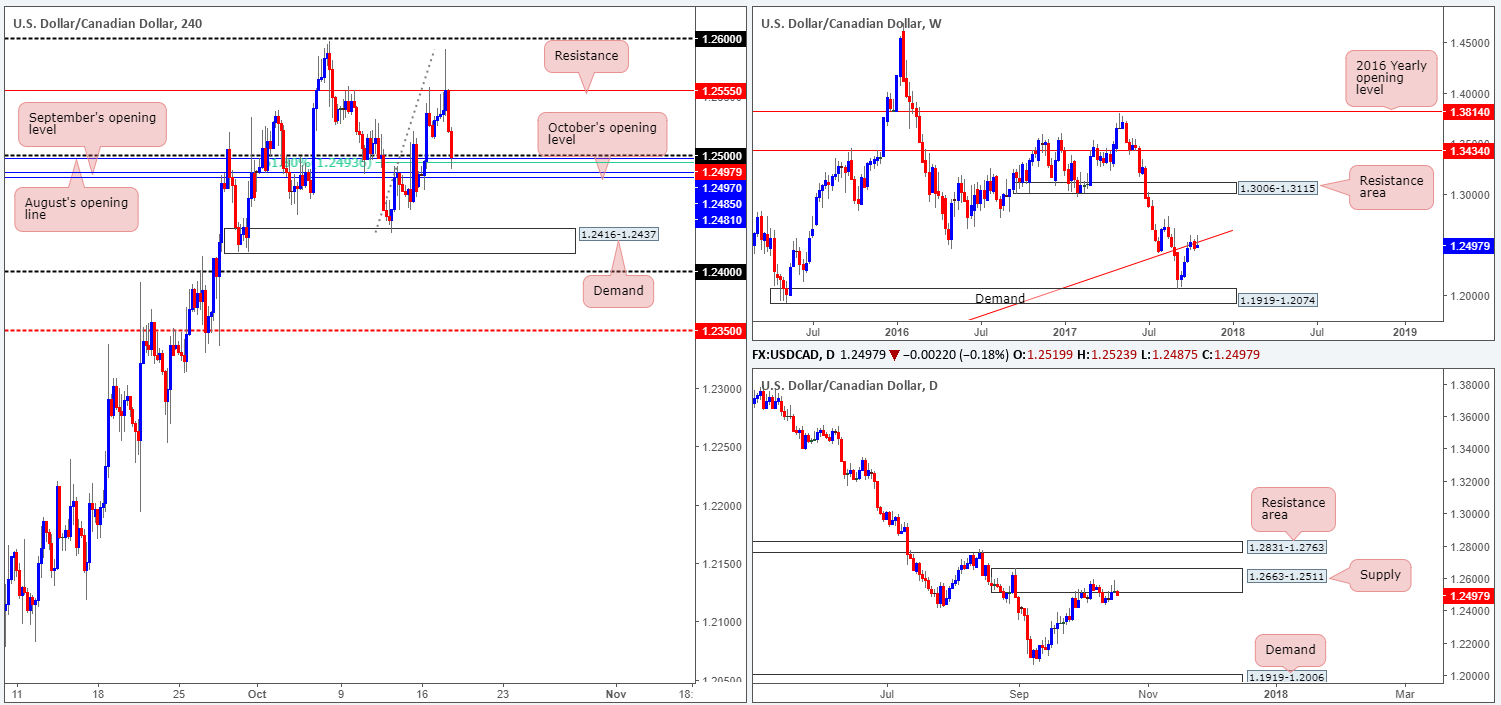This screenshot has width=1501, height=705.
Task: Click the 'Sep' marker on the daily time axis
Action: tap(1019, 692)
